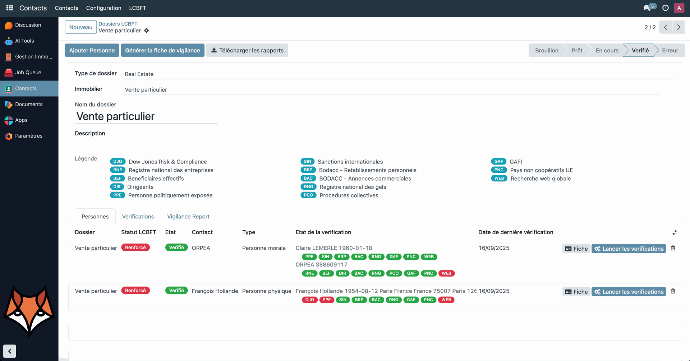Open the LCBFT menu

coord(137,8)
